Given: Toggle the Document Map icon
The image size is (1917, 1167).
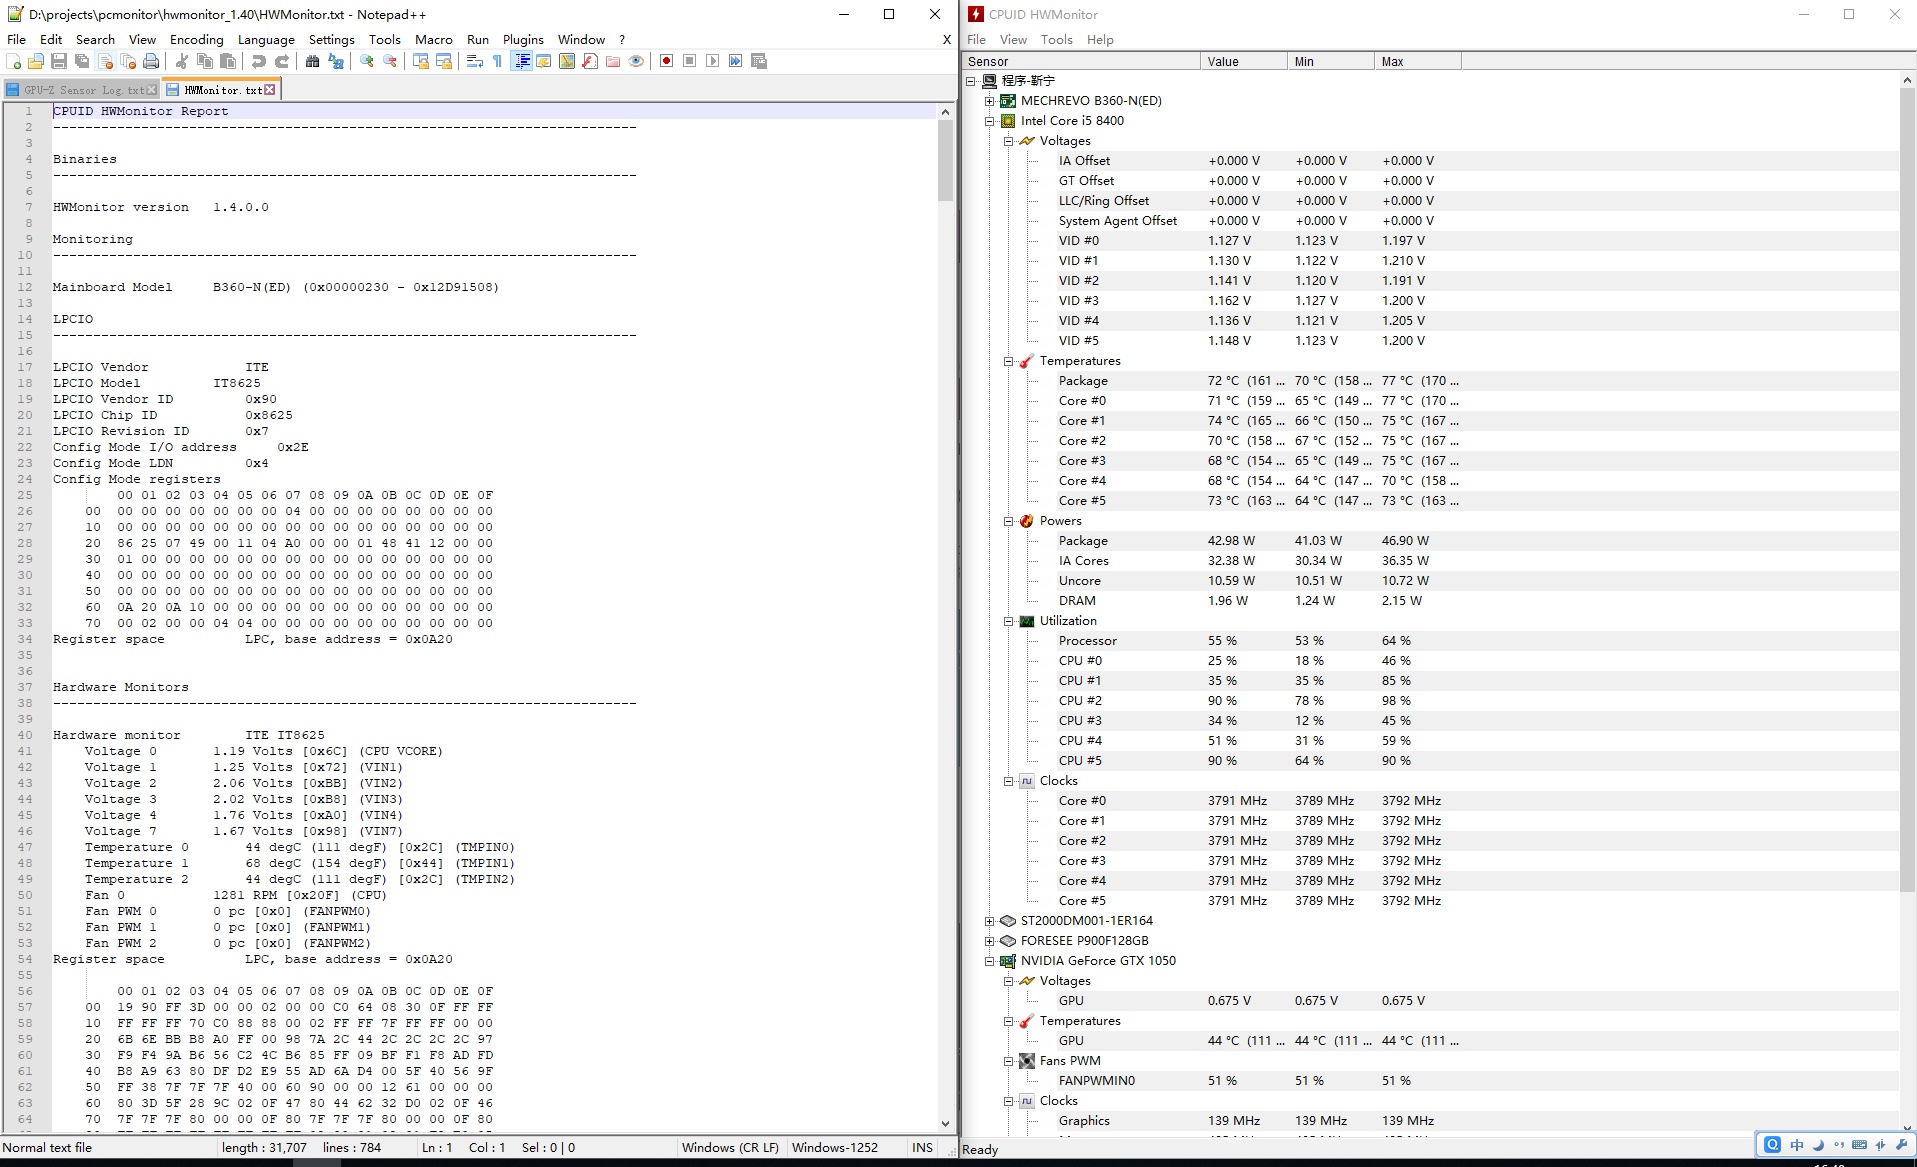Looking at the screenshot, I should pyautogui.click(x=567, y=61).
